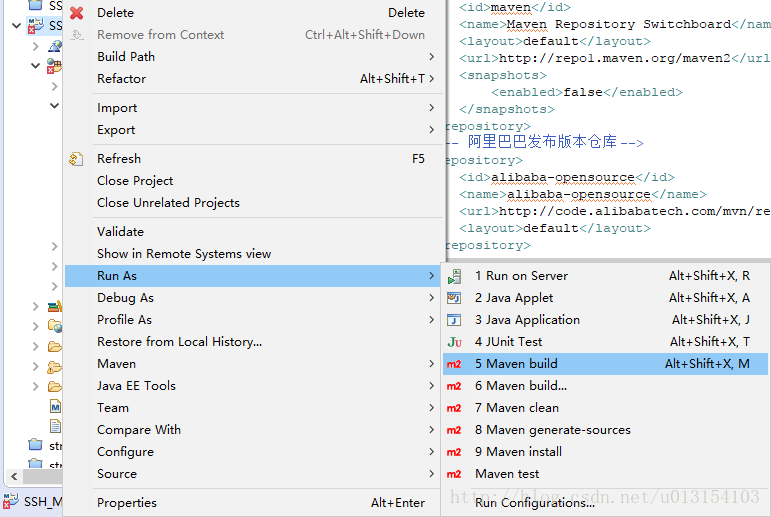
Task: Click the Run on Server icon
Action: coord(454,276)
